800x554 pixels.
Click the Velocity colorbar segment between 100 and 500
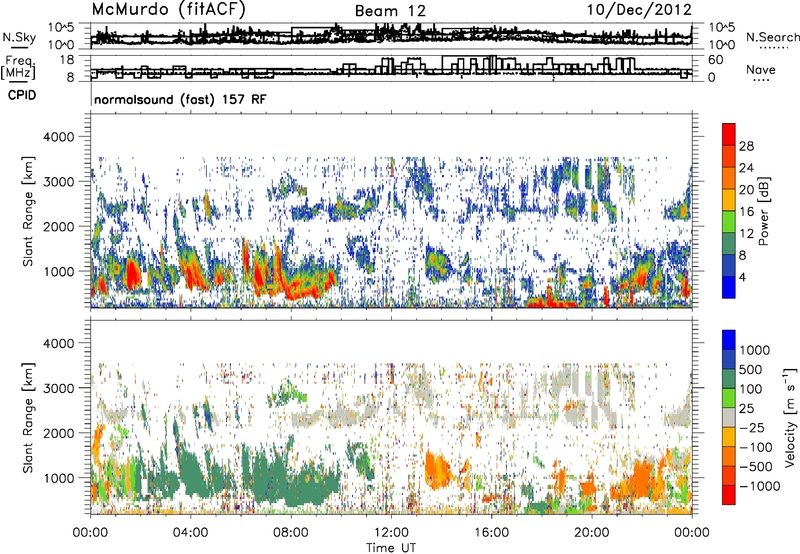click(729, 379)
